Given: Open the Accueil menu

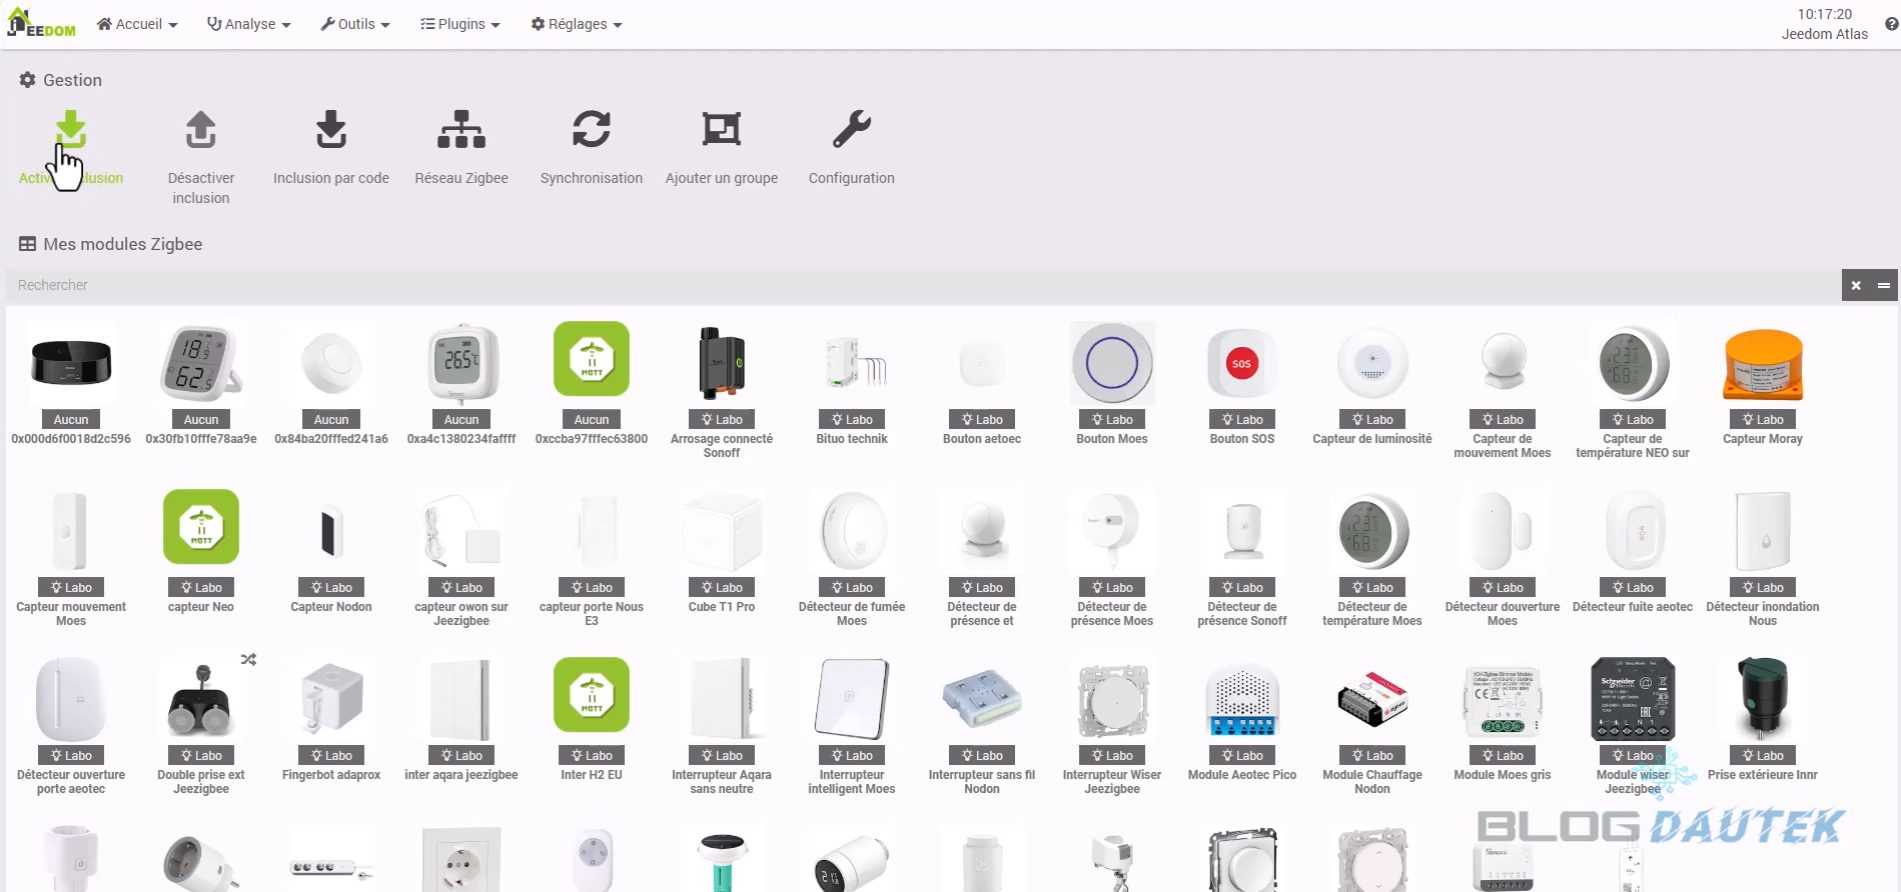Looking at the screenshot, I should click(137, 24).
